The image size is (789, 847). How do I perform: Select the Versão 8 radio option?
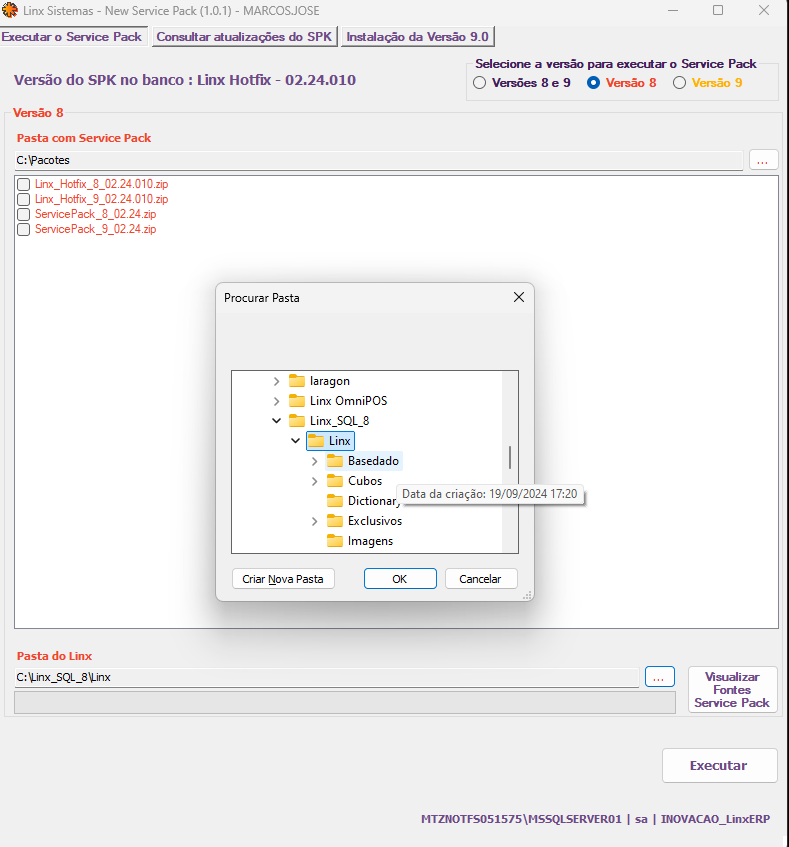click(x=594, y=83)
